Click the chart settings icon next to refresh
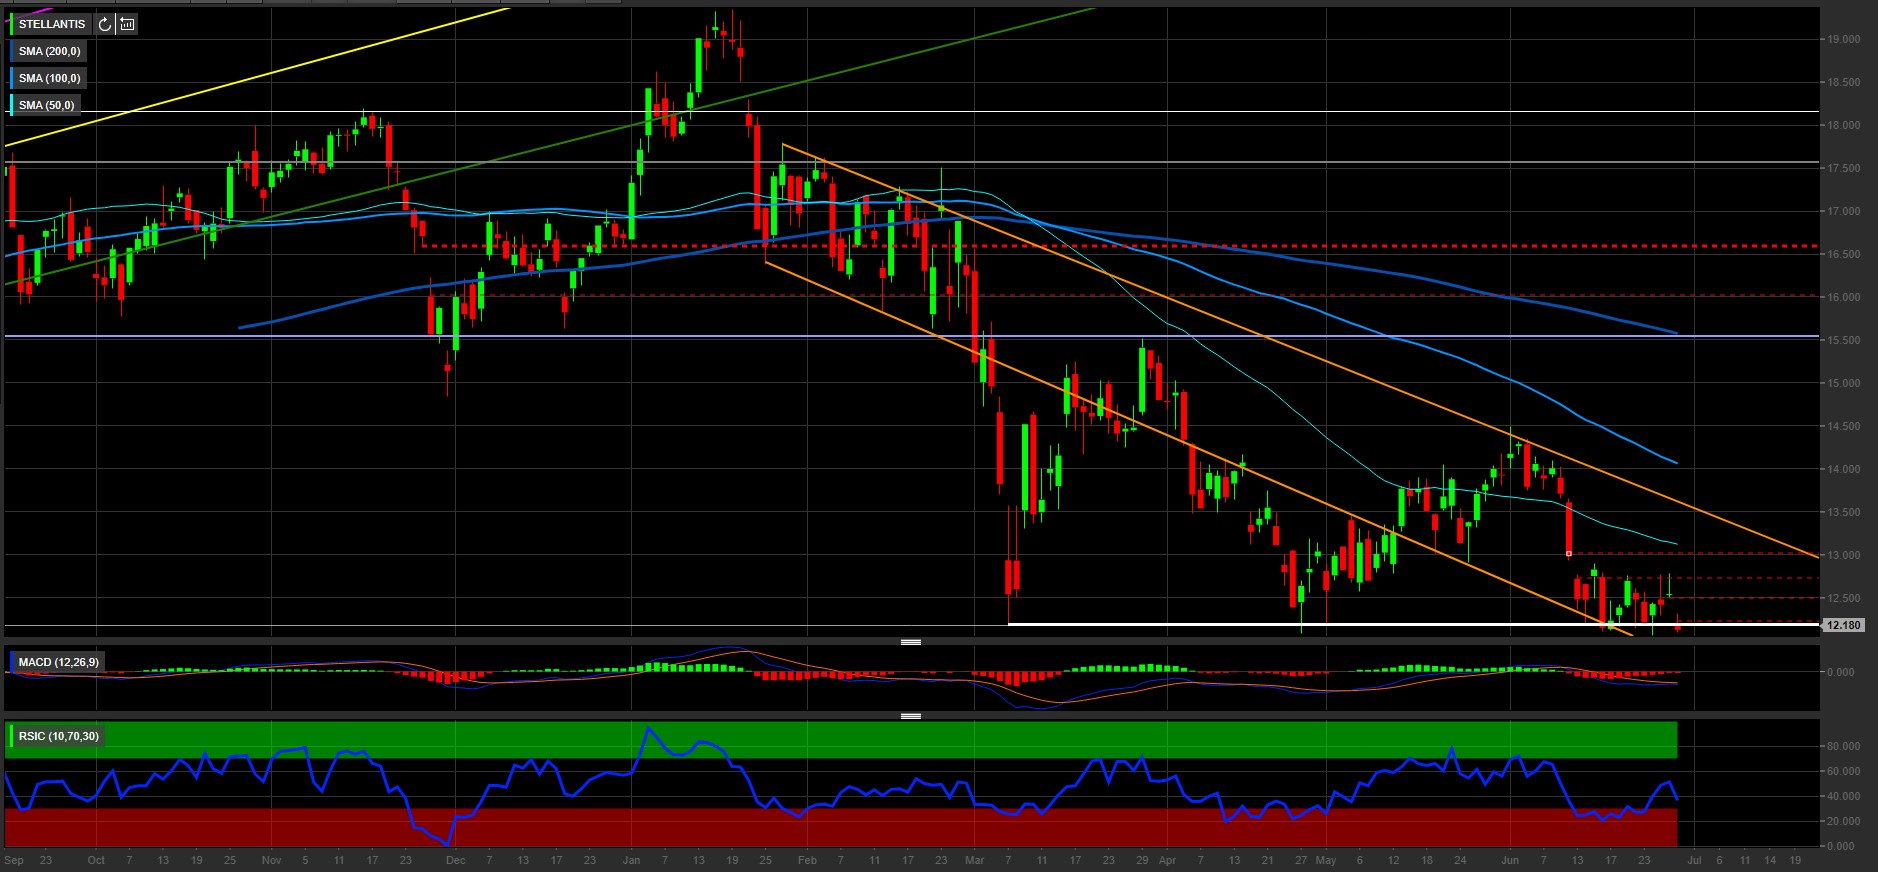1878x872 pixels. (127, 24)
